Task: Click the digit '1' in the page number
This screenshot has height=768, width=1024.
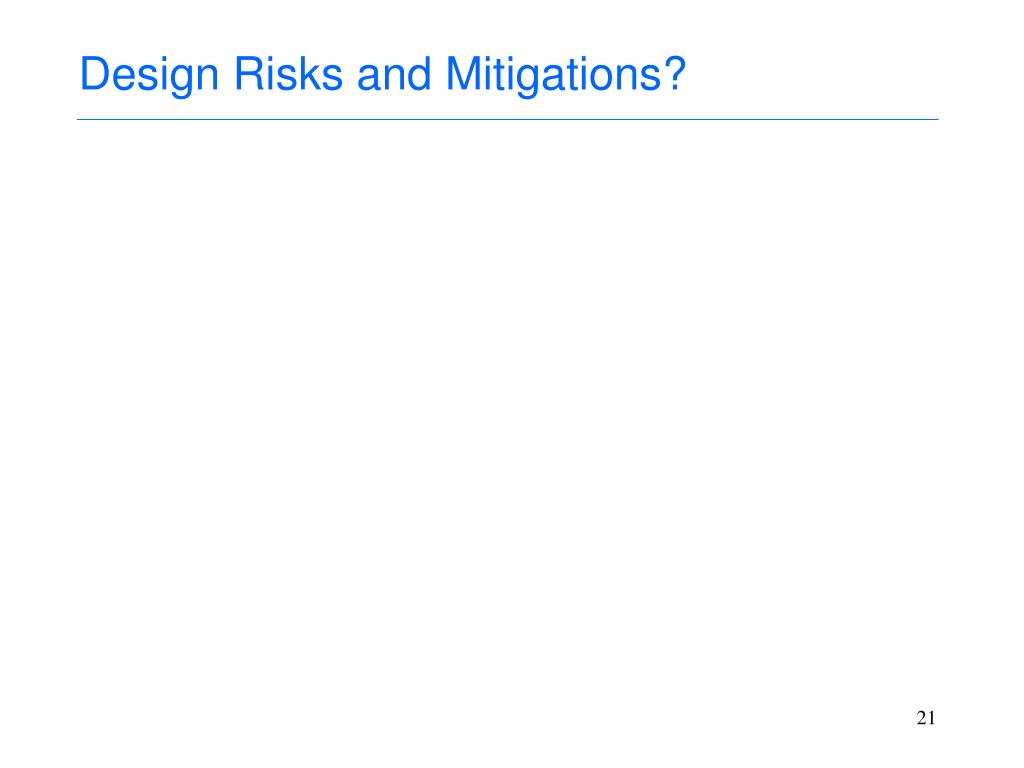Action: pyautogui.click(x=932, y=718)
